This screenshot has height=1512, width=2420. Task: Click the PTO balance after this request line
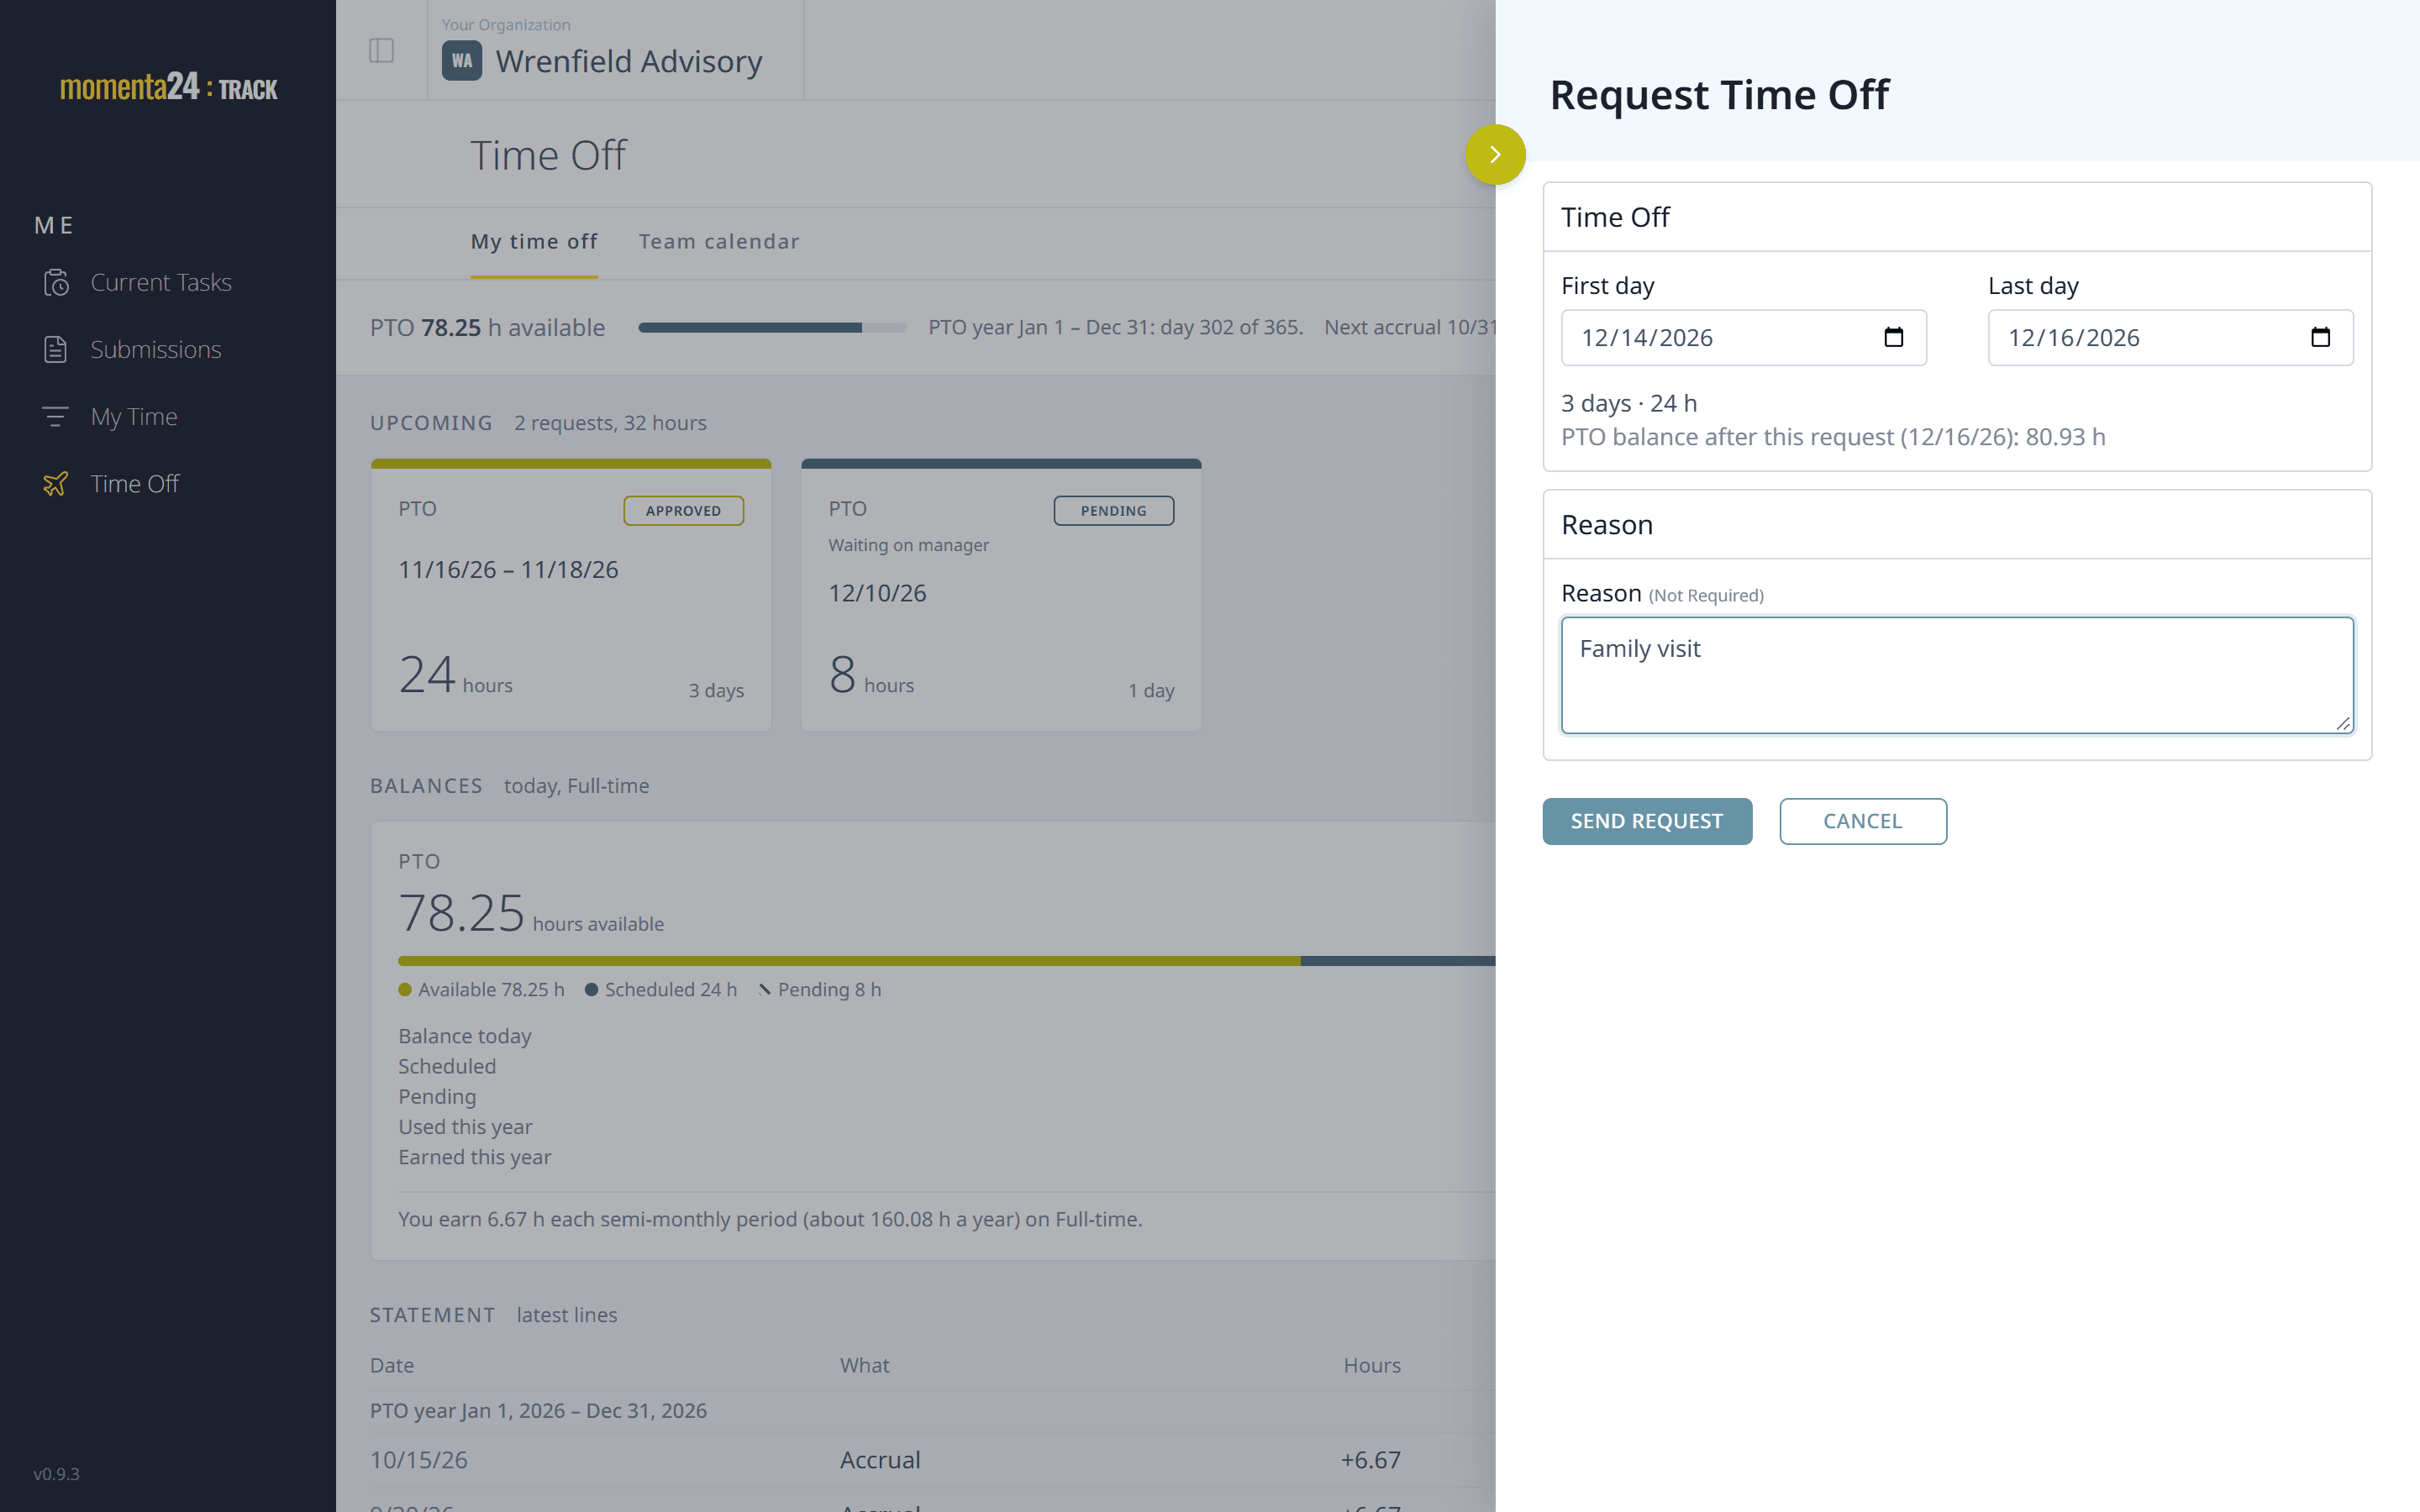1833,437
